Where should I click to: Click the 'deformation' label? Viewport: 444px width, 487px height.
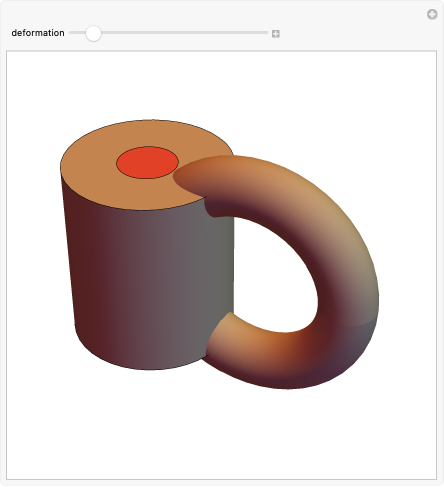coord(38,33)
